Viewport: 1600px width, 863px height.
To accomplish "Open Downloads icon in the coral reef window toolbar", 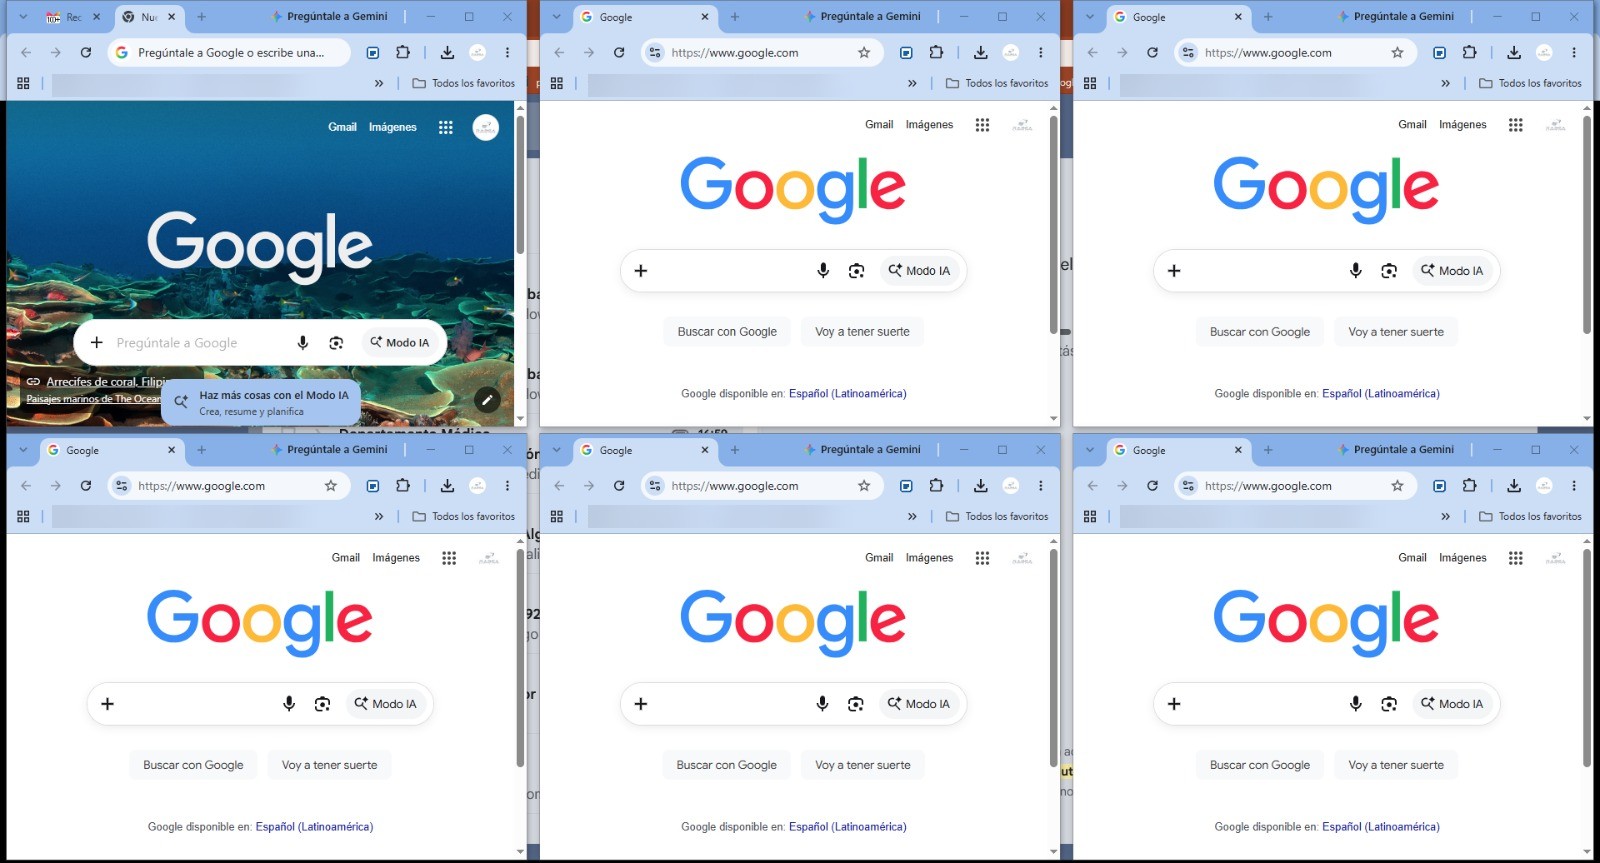I will click(447, 52).
